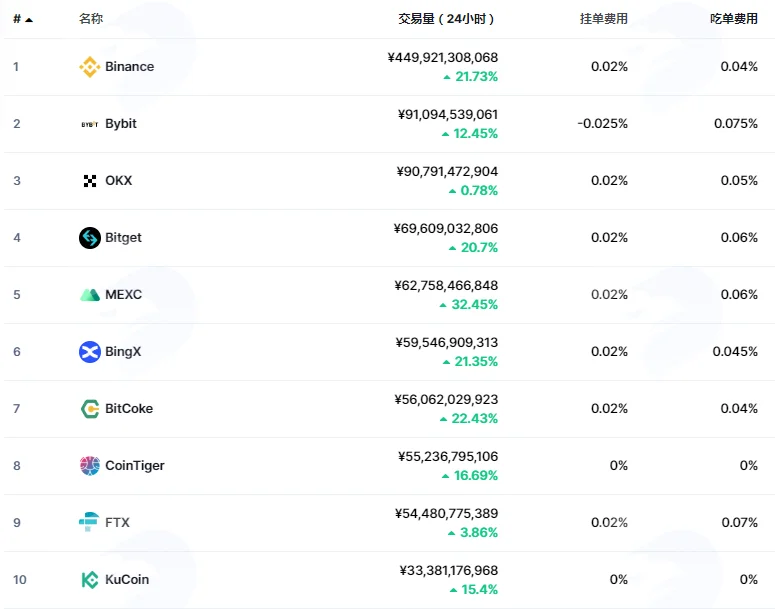775x609 pixels.
Task: Sort by the 挂单费用 column header
Action: [603, 19]
